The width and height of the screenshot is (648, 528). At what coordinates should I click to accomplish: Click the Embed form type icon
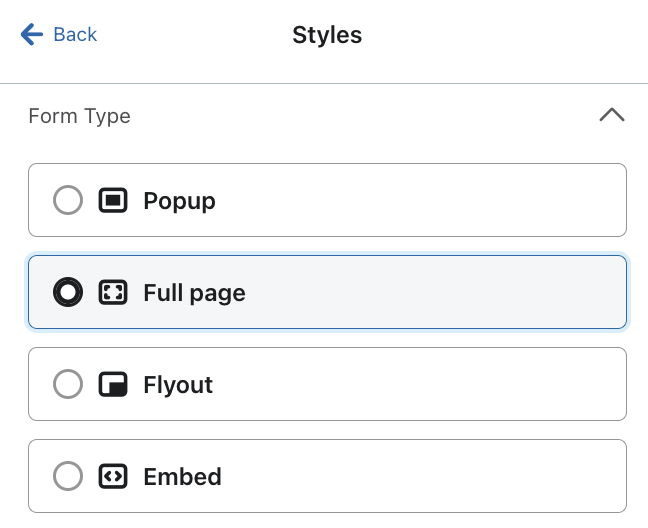(x=113, y=476)
